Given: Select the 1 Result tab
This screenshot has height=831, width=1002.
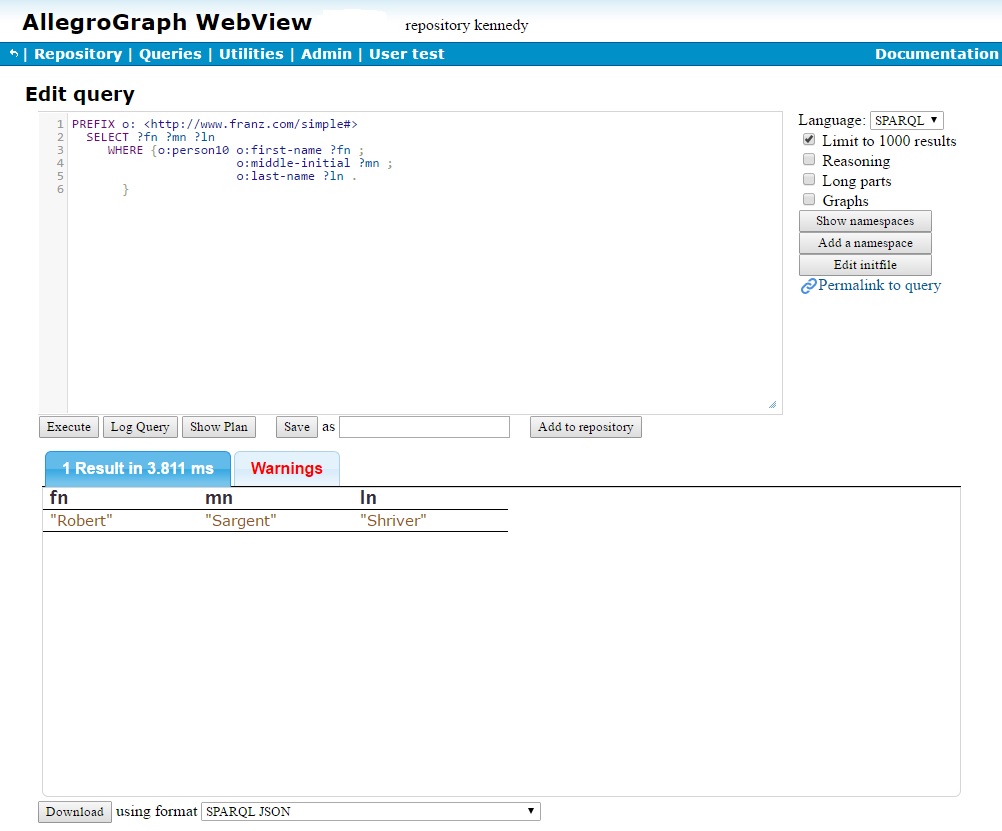Looking at the screenshot, I should [x=138, y=468].
